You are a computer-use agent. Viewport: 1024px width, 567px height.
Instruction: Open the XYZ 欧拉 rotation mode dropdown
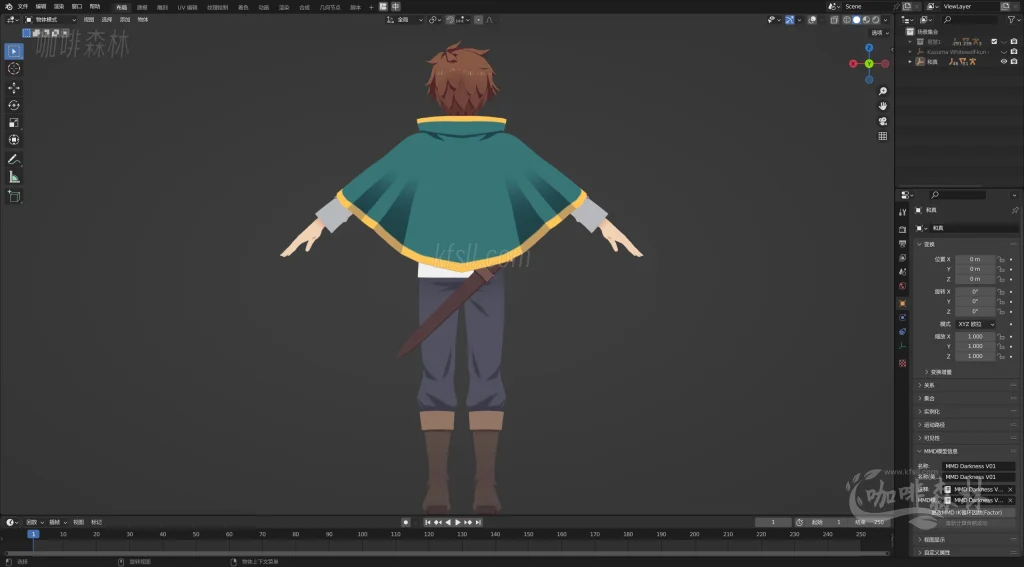975,324
